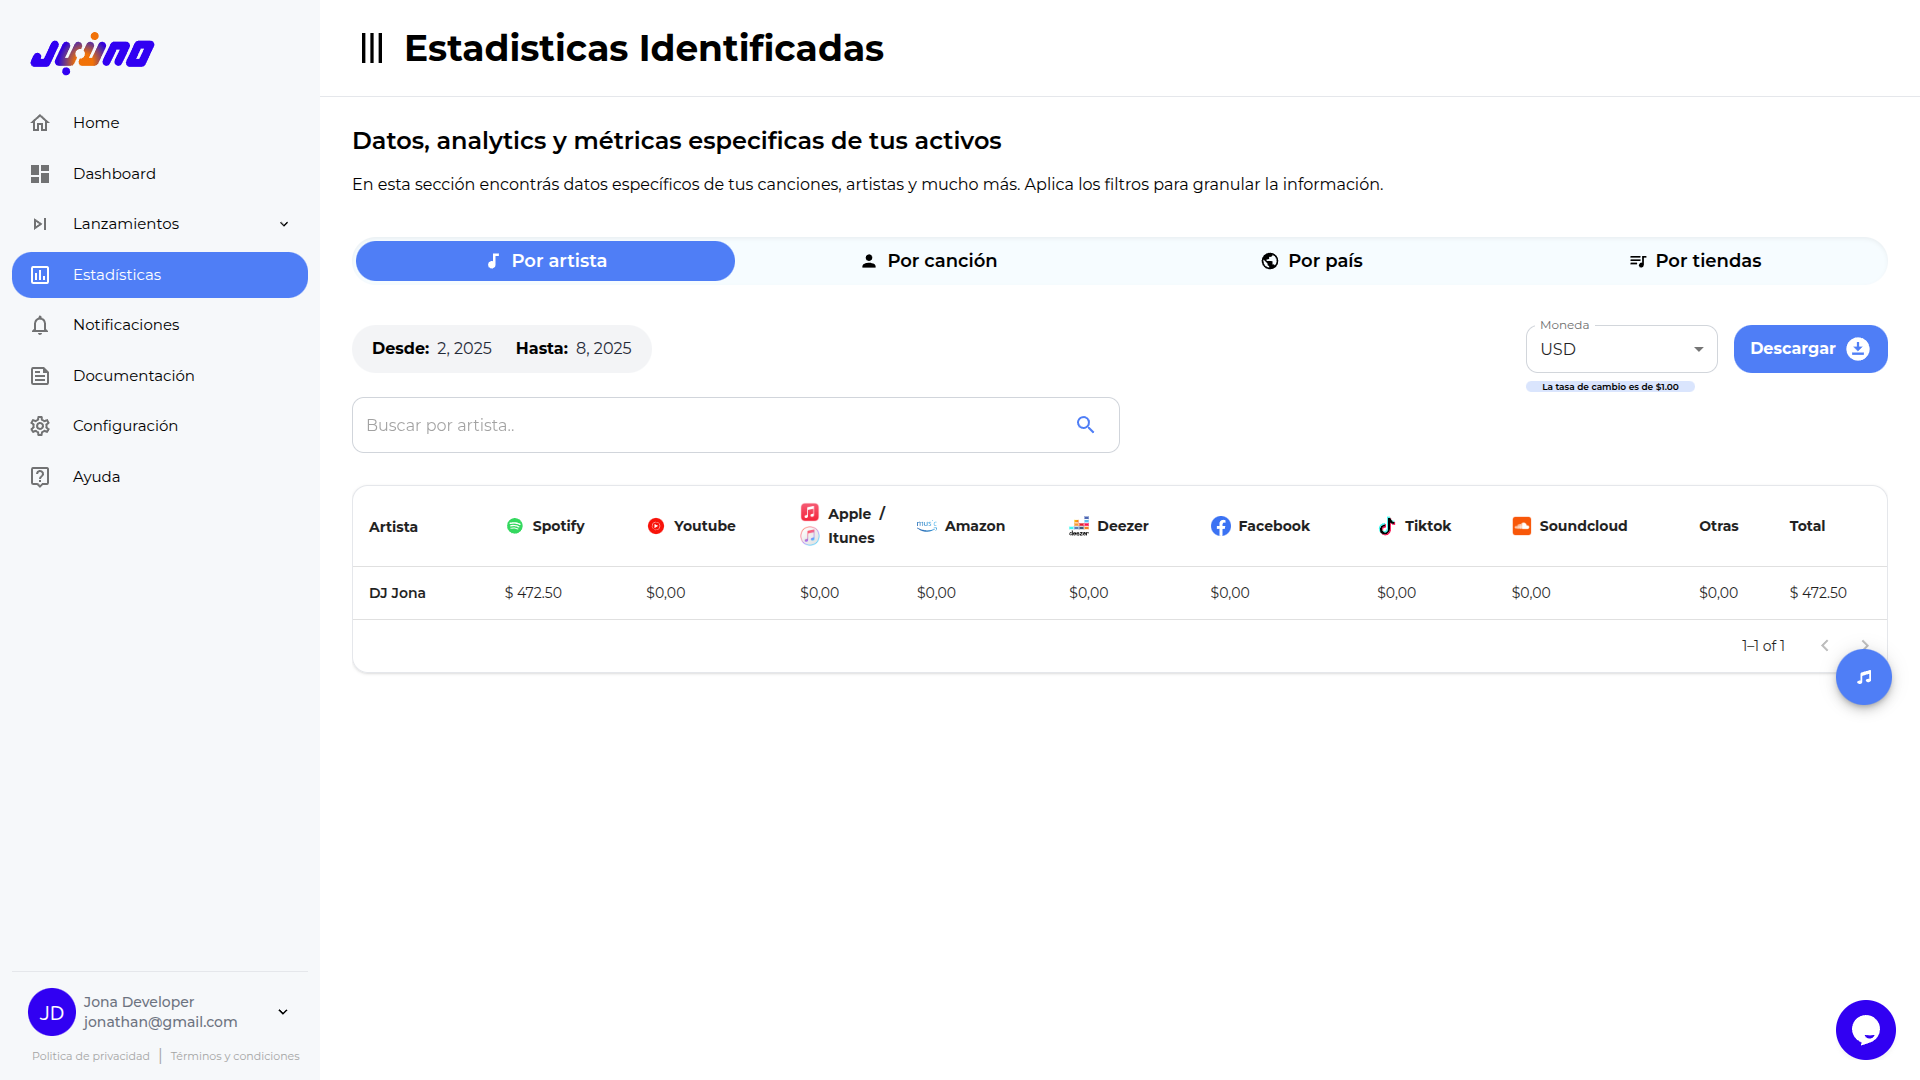
Task: Click the Apple Music logo icon
Action: 810,512
